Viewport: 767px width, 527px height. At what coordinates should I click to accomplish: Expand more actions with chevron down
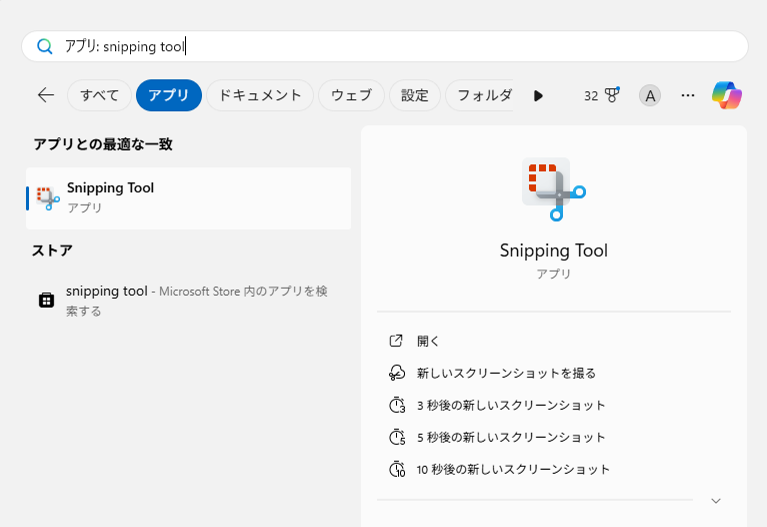click(x=715, y=500)
